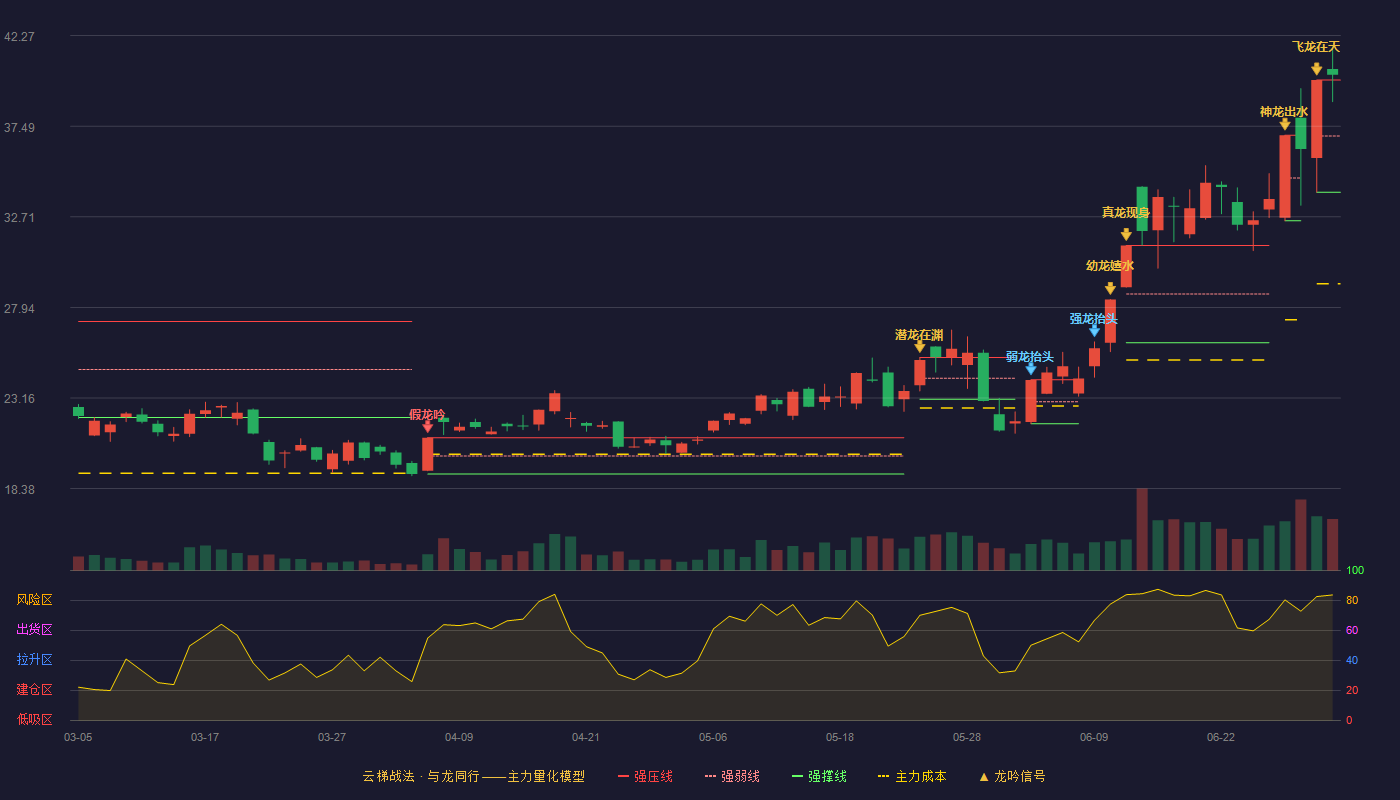Screen dimensions: 1400x800
Task: Toggle the 强撑线 legend item
Action: [x=819, y=776]
